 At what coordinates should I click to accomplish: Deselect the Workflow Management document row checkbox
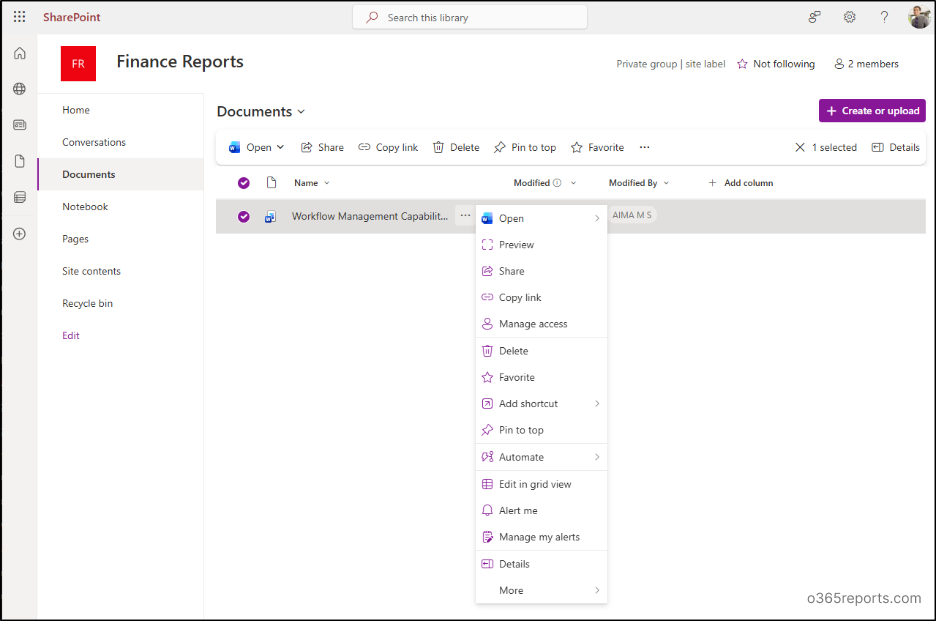pos(242,215)
